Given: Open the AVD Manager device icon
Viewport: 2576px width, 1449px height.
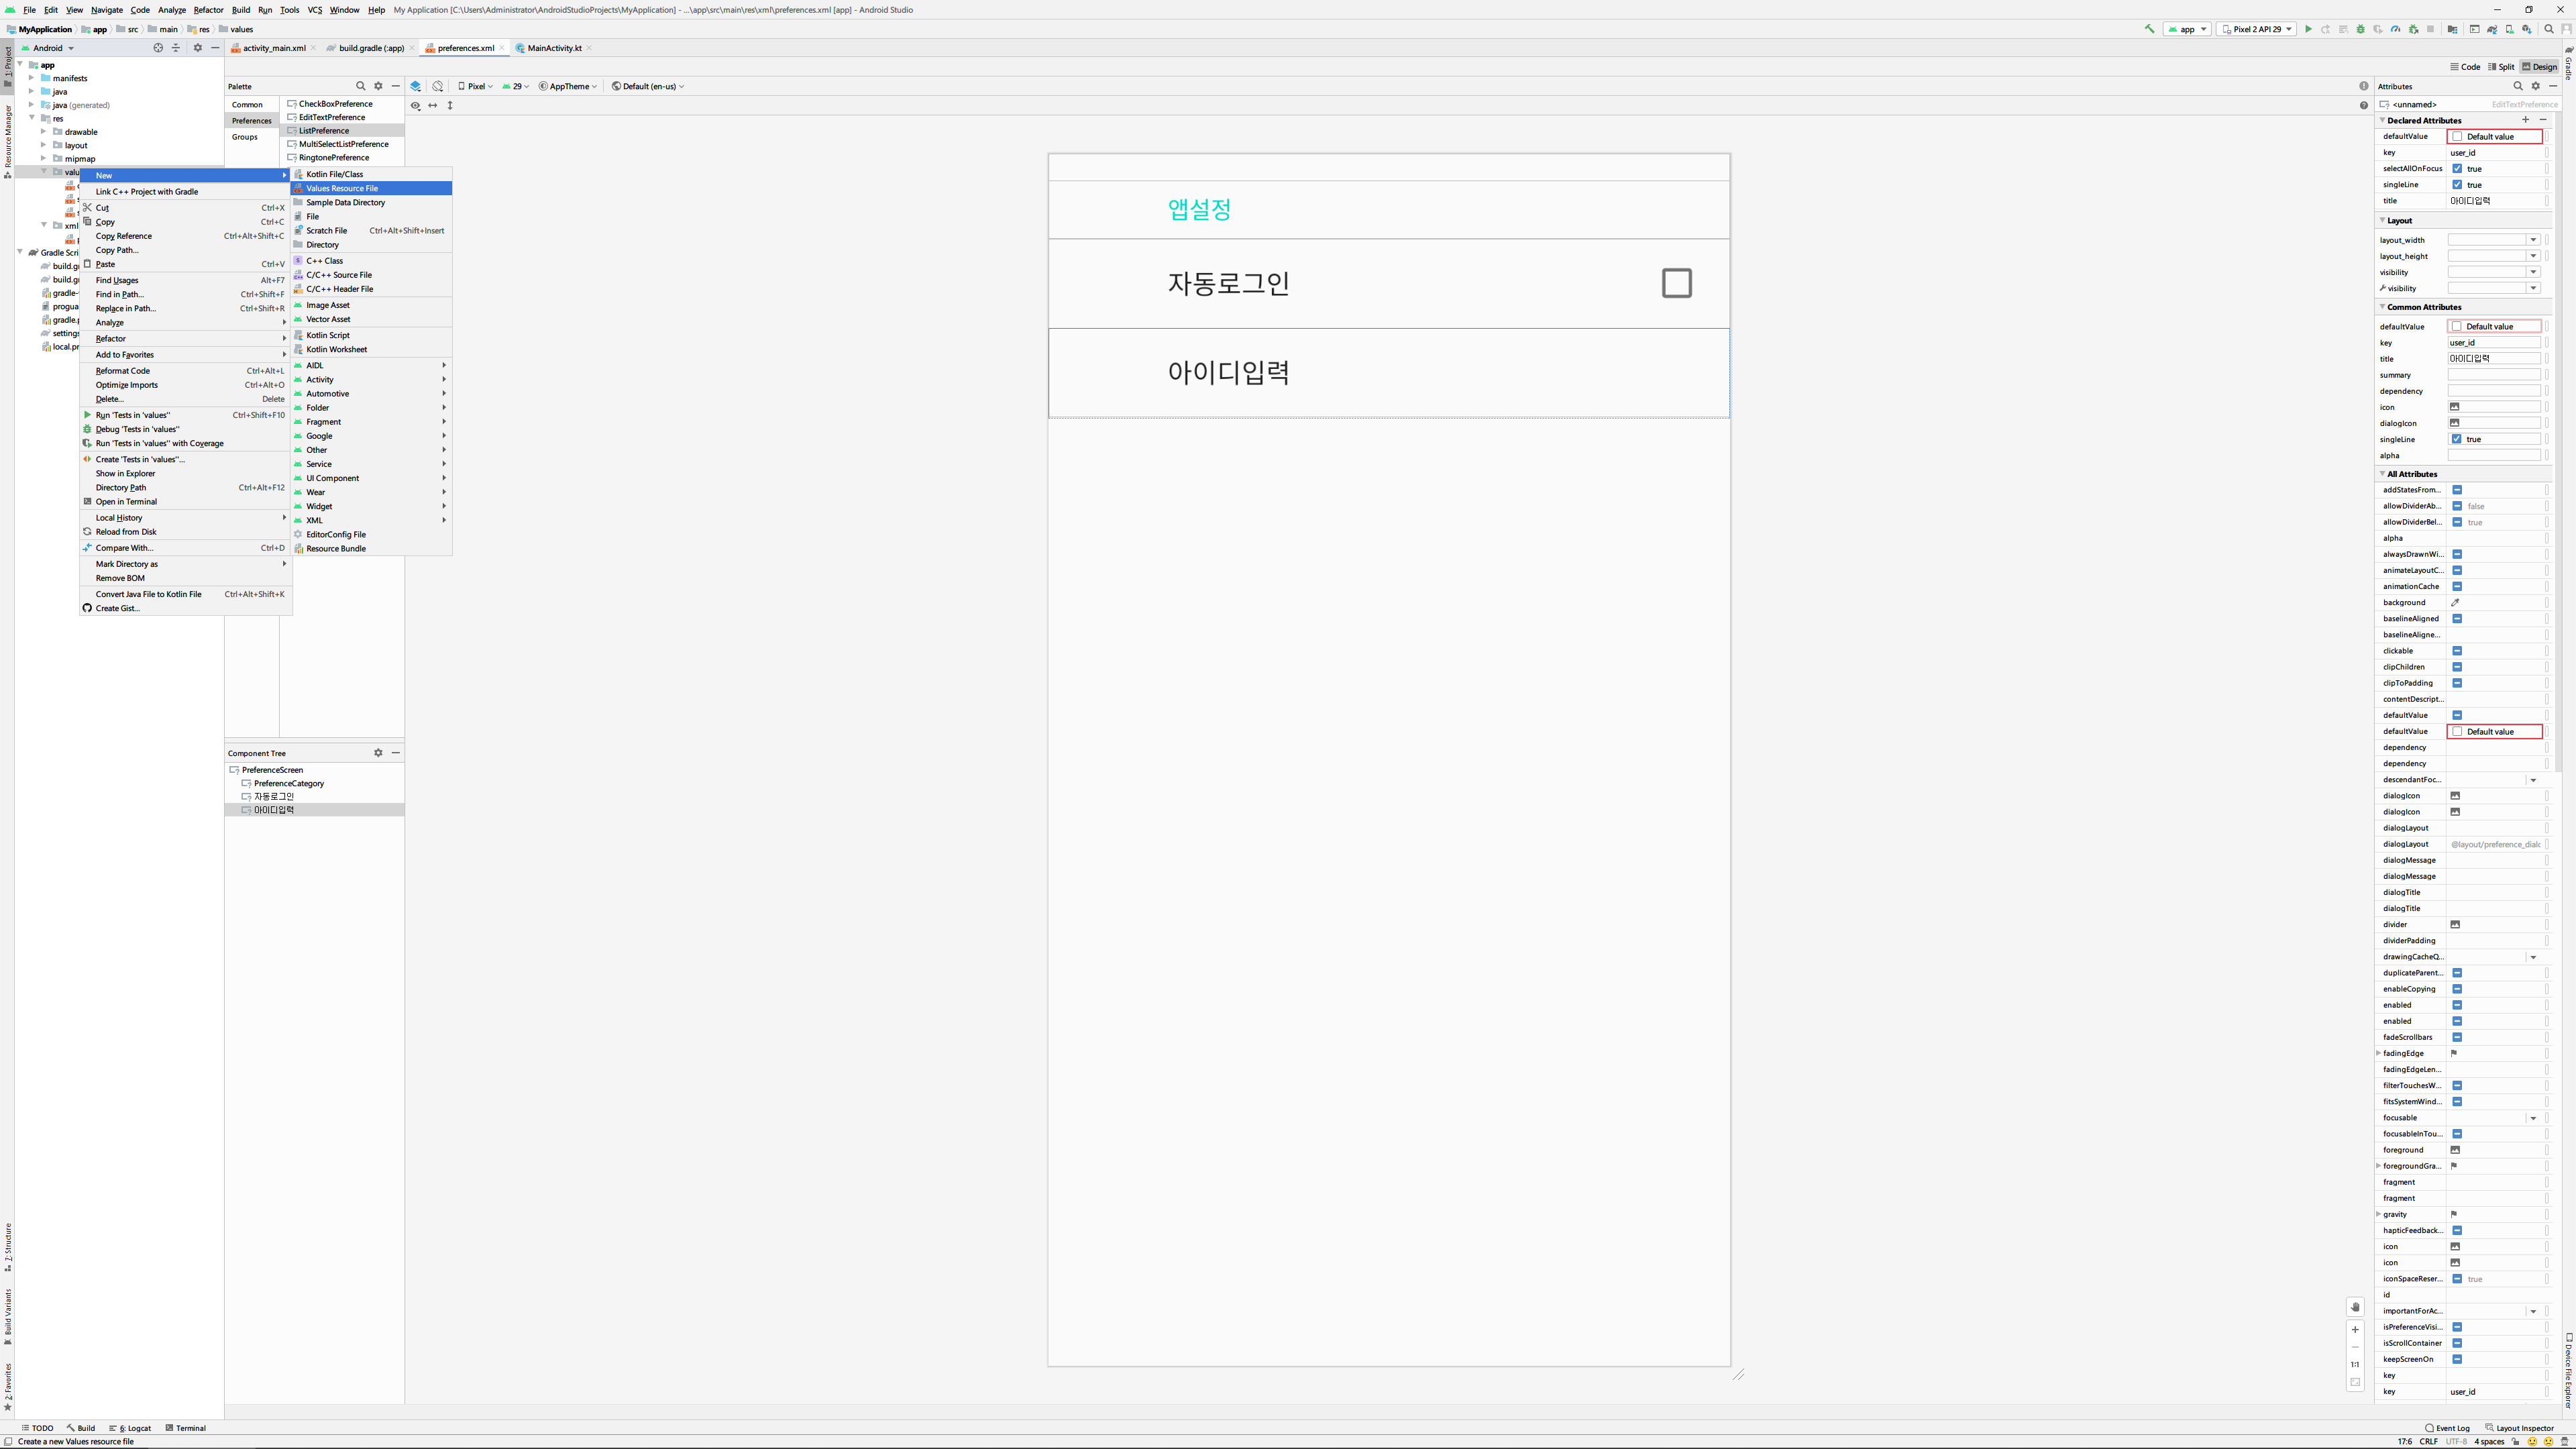Looking at the screenshot, I should coord(2509,29).
